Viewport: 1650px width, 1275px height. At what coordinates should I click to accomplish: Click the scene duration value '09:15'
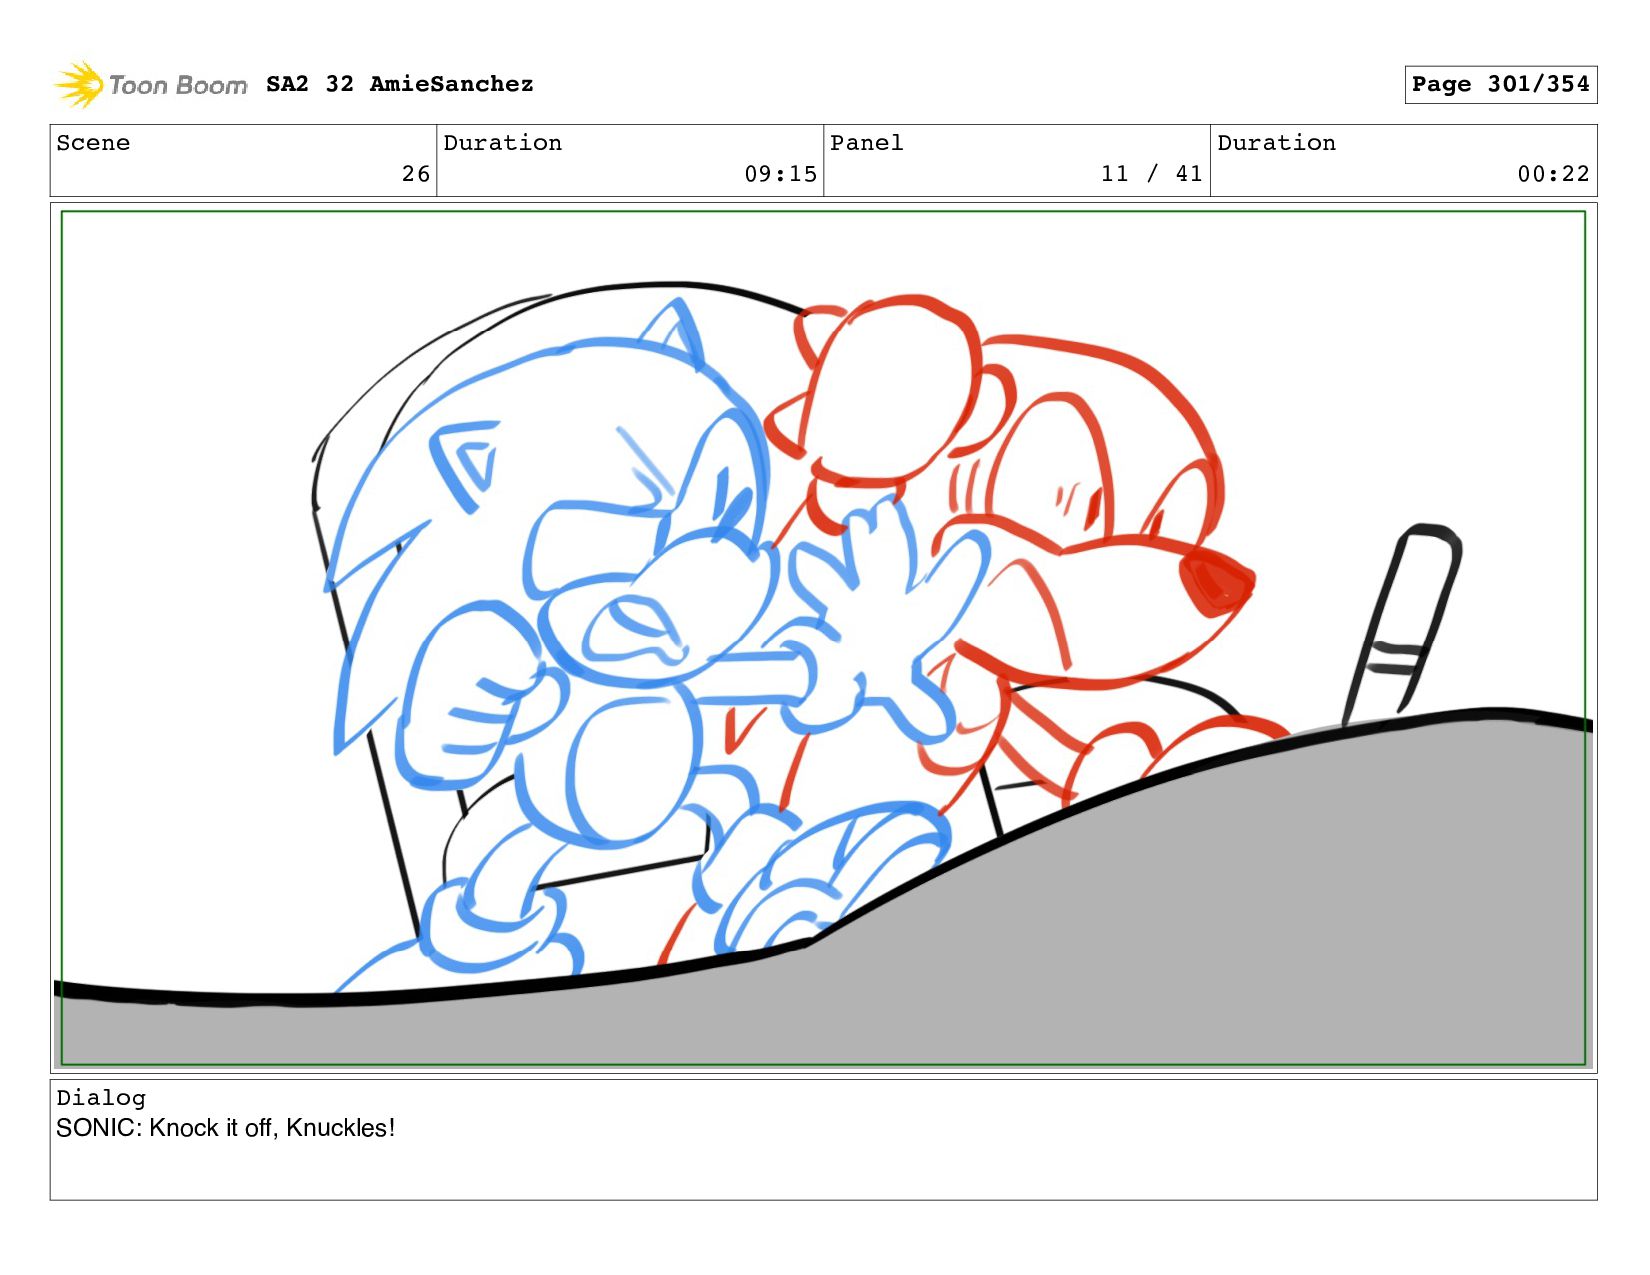pyautogui.click(x=780, y=174)
